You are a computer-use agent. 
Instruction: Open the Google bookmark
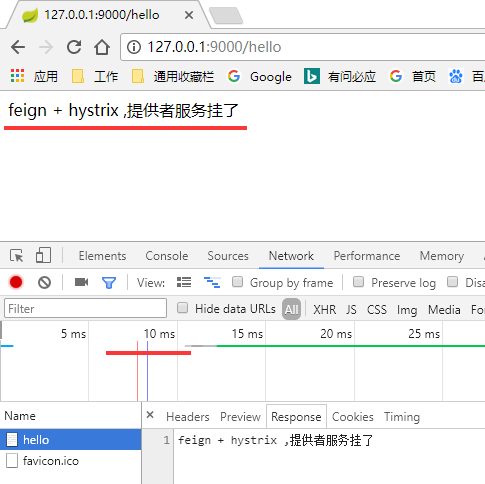coord(259,76)
